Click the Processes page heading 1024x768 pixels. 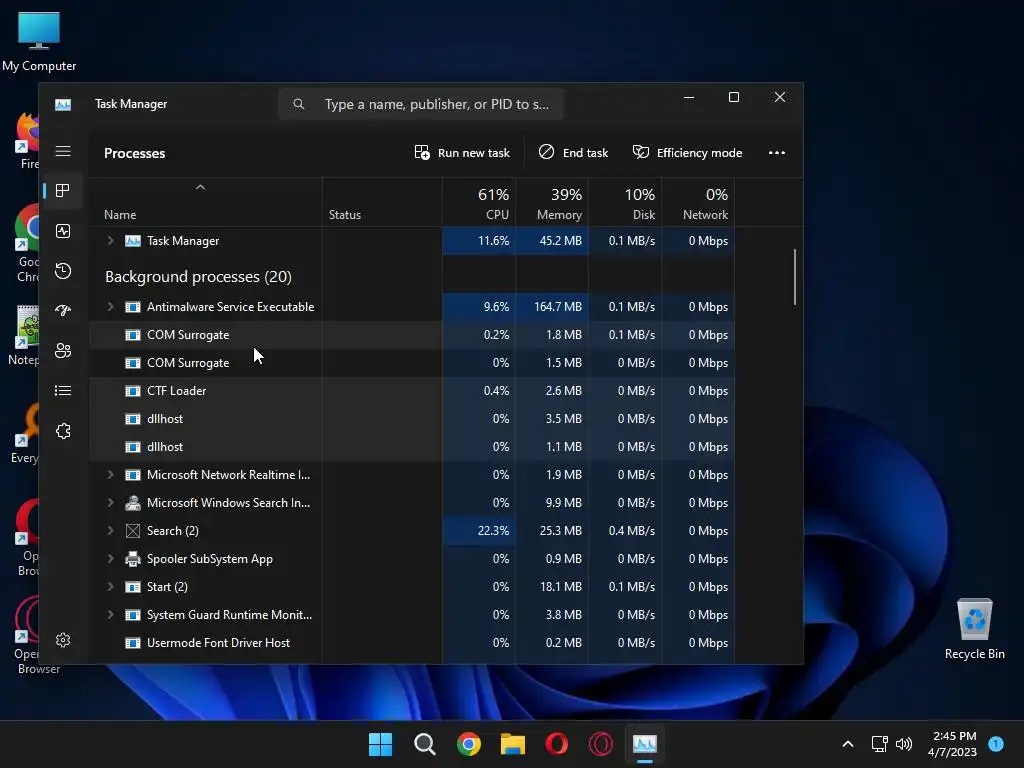tap(135, 153)
